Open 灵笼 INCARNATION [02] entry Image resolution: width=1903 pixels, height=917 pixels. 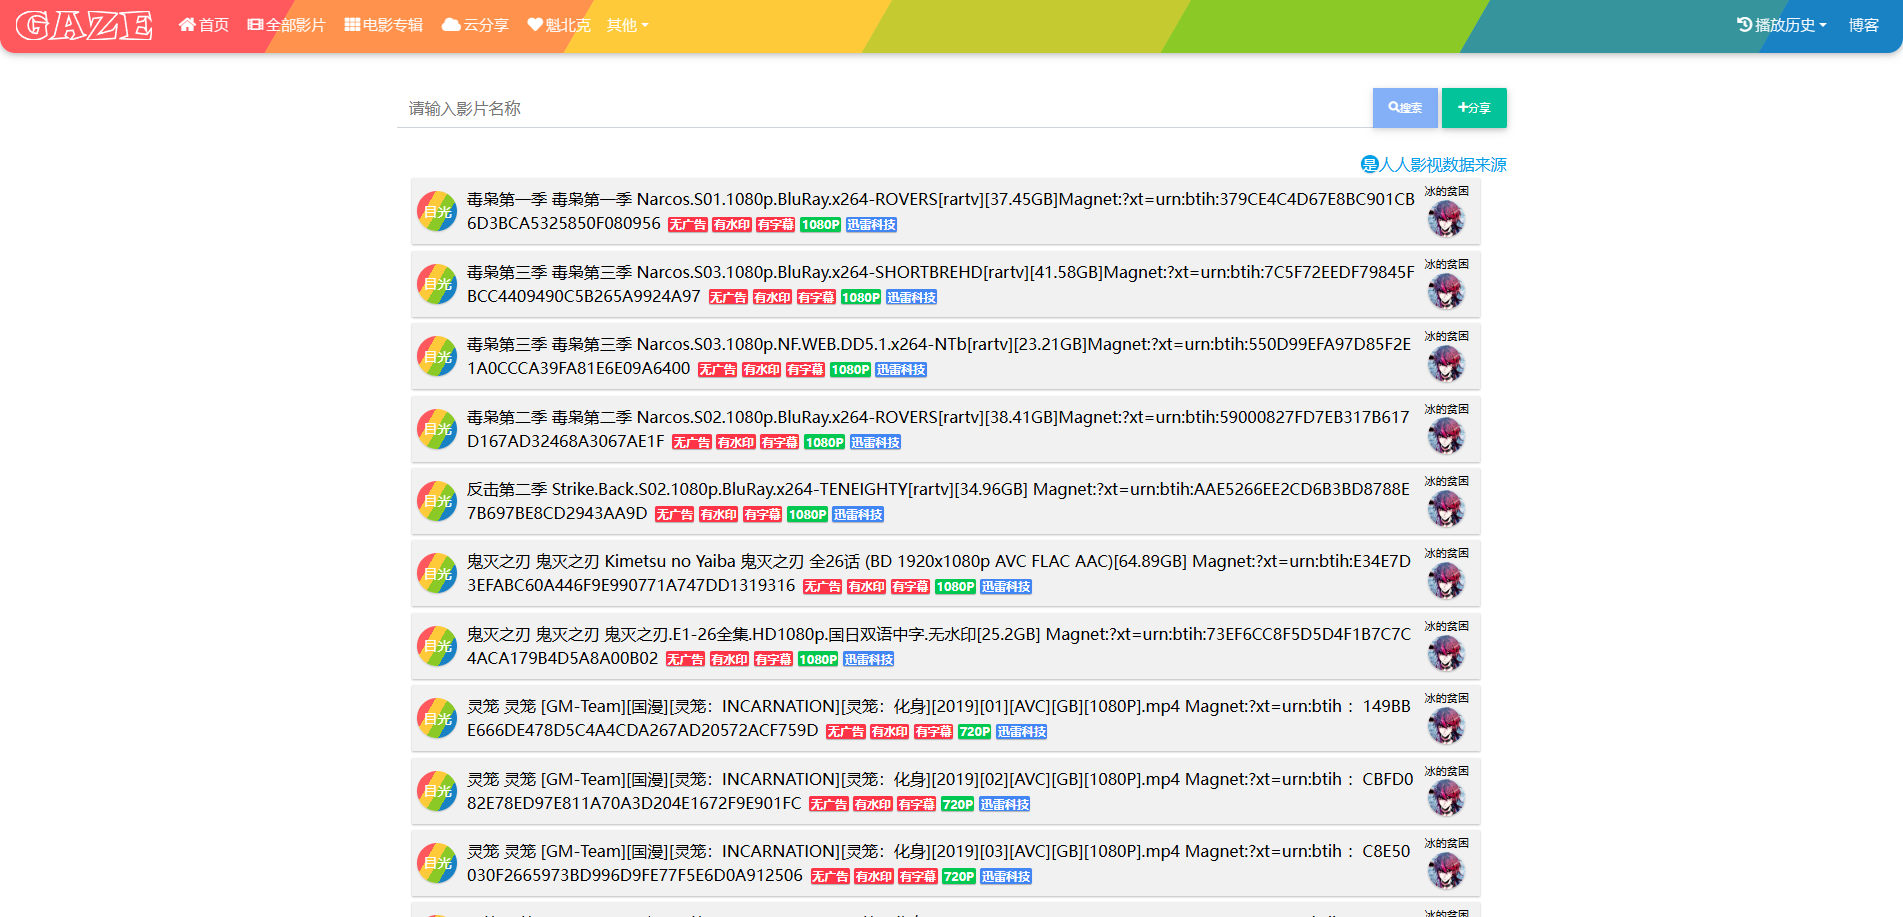tap(940, 791)
